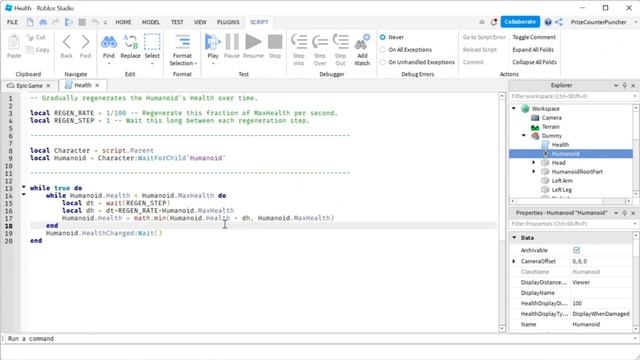This screenshot has width=640, height=360.
Task: Click the new file icon in quick access
Action: pyautogui.click(x=30, y=22)
